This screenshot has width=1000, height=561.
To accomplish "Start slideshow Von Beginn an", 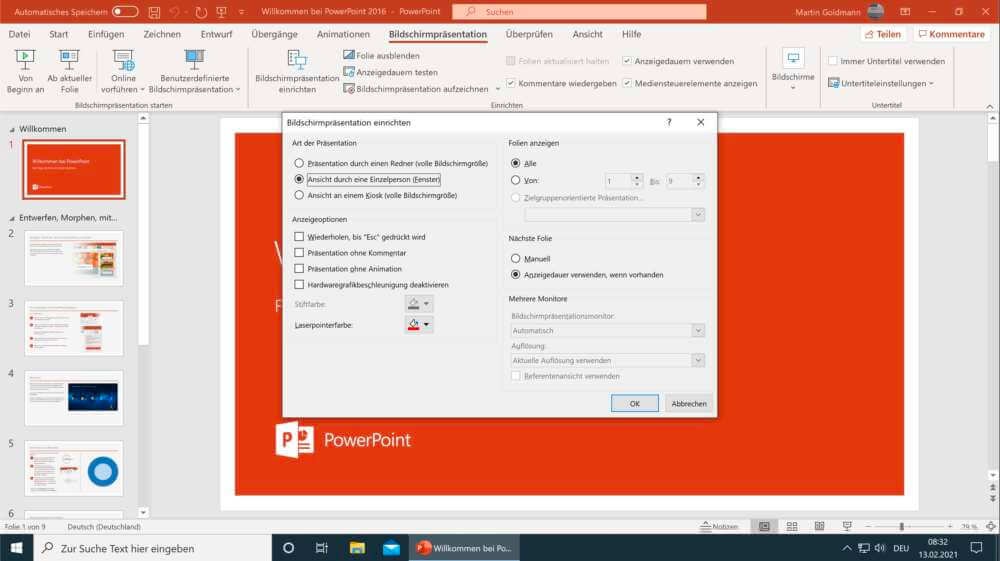I will (25, 72).
